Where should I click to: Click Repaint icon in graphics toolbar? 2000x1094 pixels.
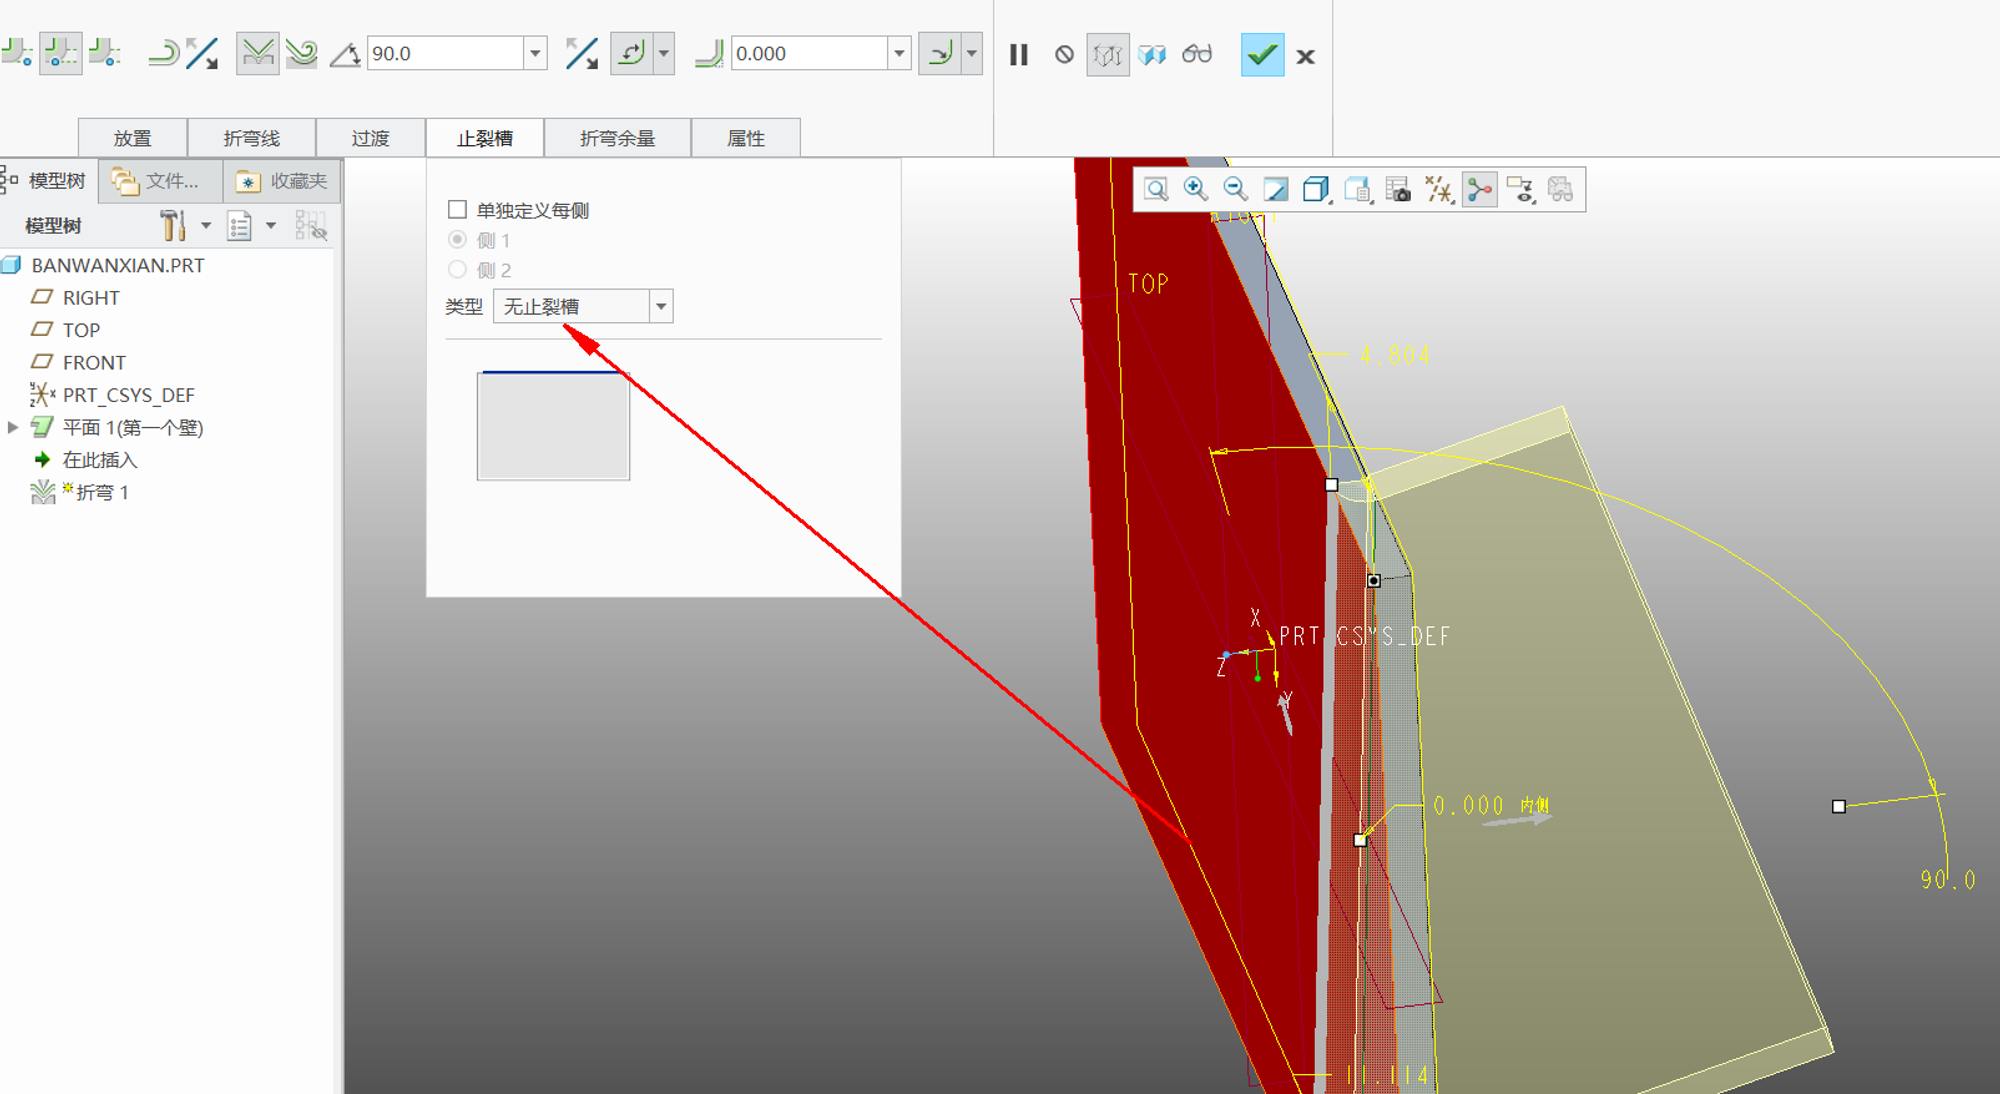click(x=1276, y=189)
